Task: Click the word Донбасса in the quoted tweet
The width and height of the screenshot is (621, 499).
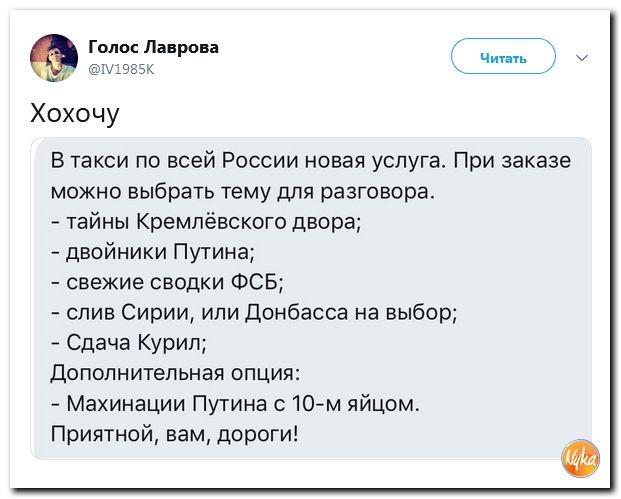Action: pyautogui.click(x=297, y=312)
